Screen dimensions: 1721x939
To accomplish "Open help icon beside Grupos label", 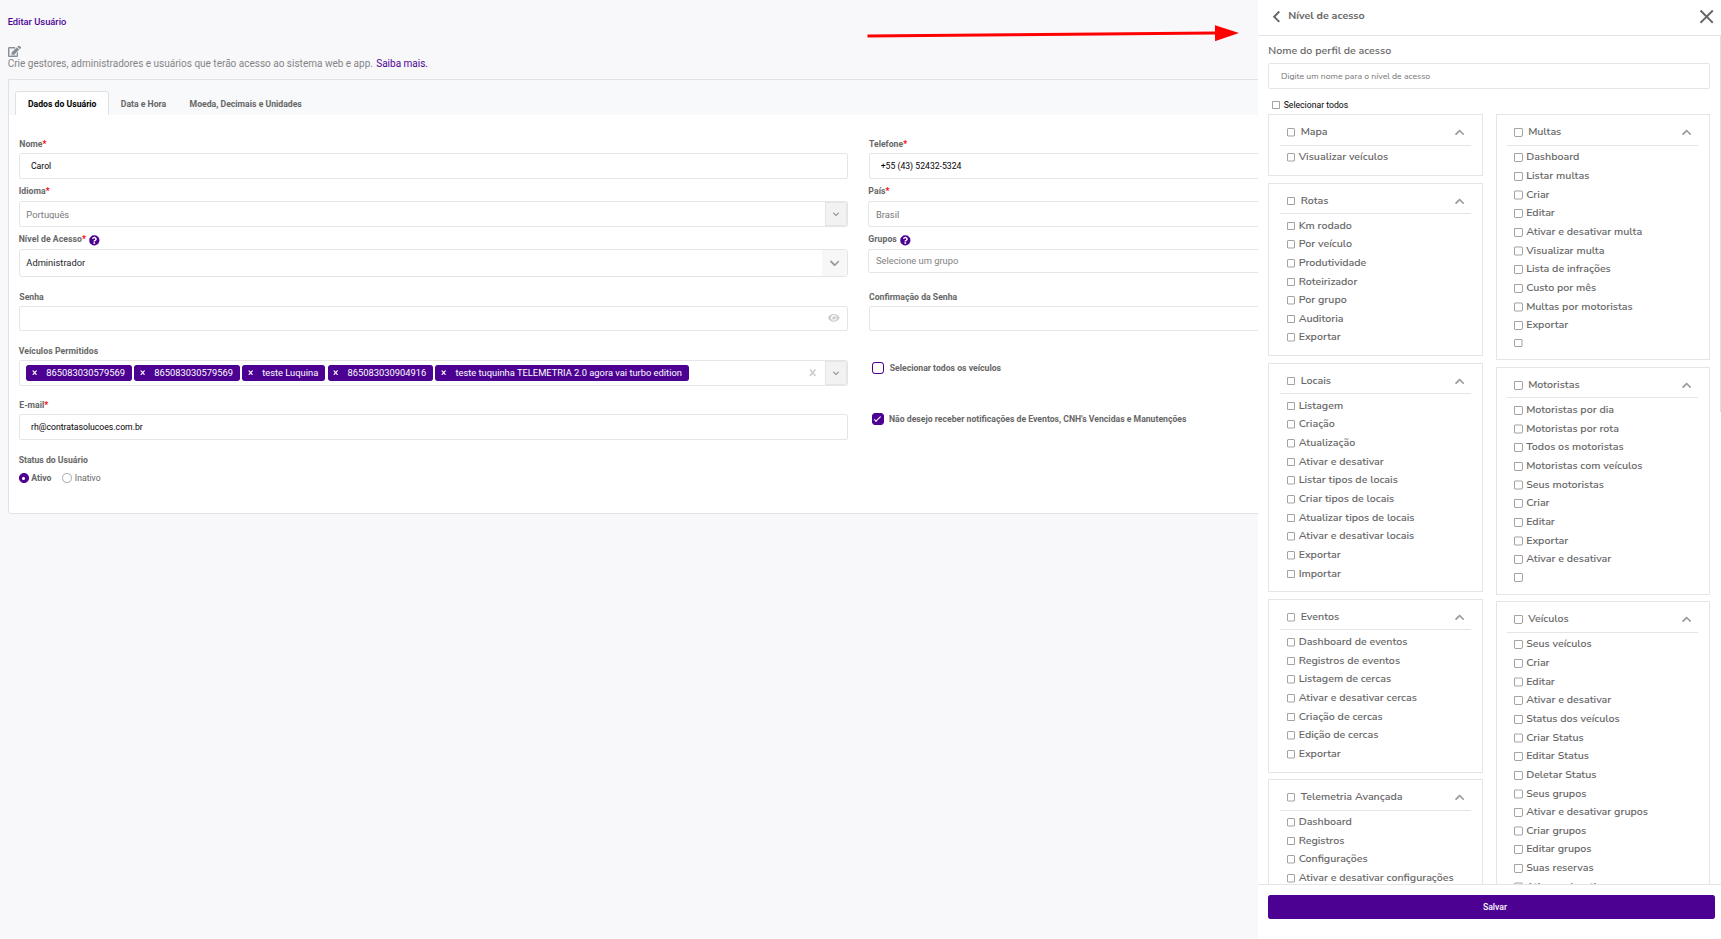I will [x=905, y=240].
